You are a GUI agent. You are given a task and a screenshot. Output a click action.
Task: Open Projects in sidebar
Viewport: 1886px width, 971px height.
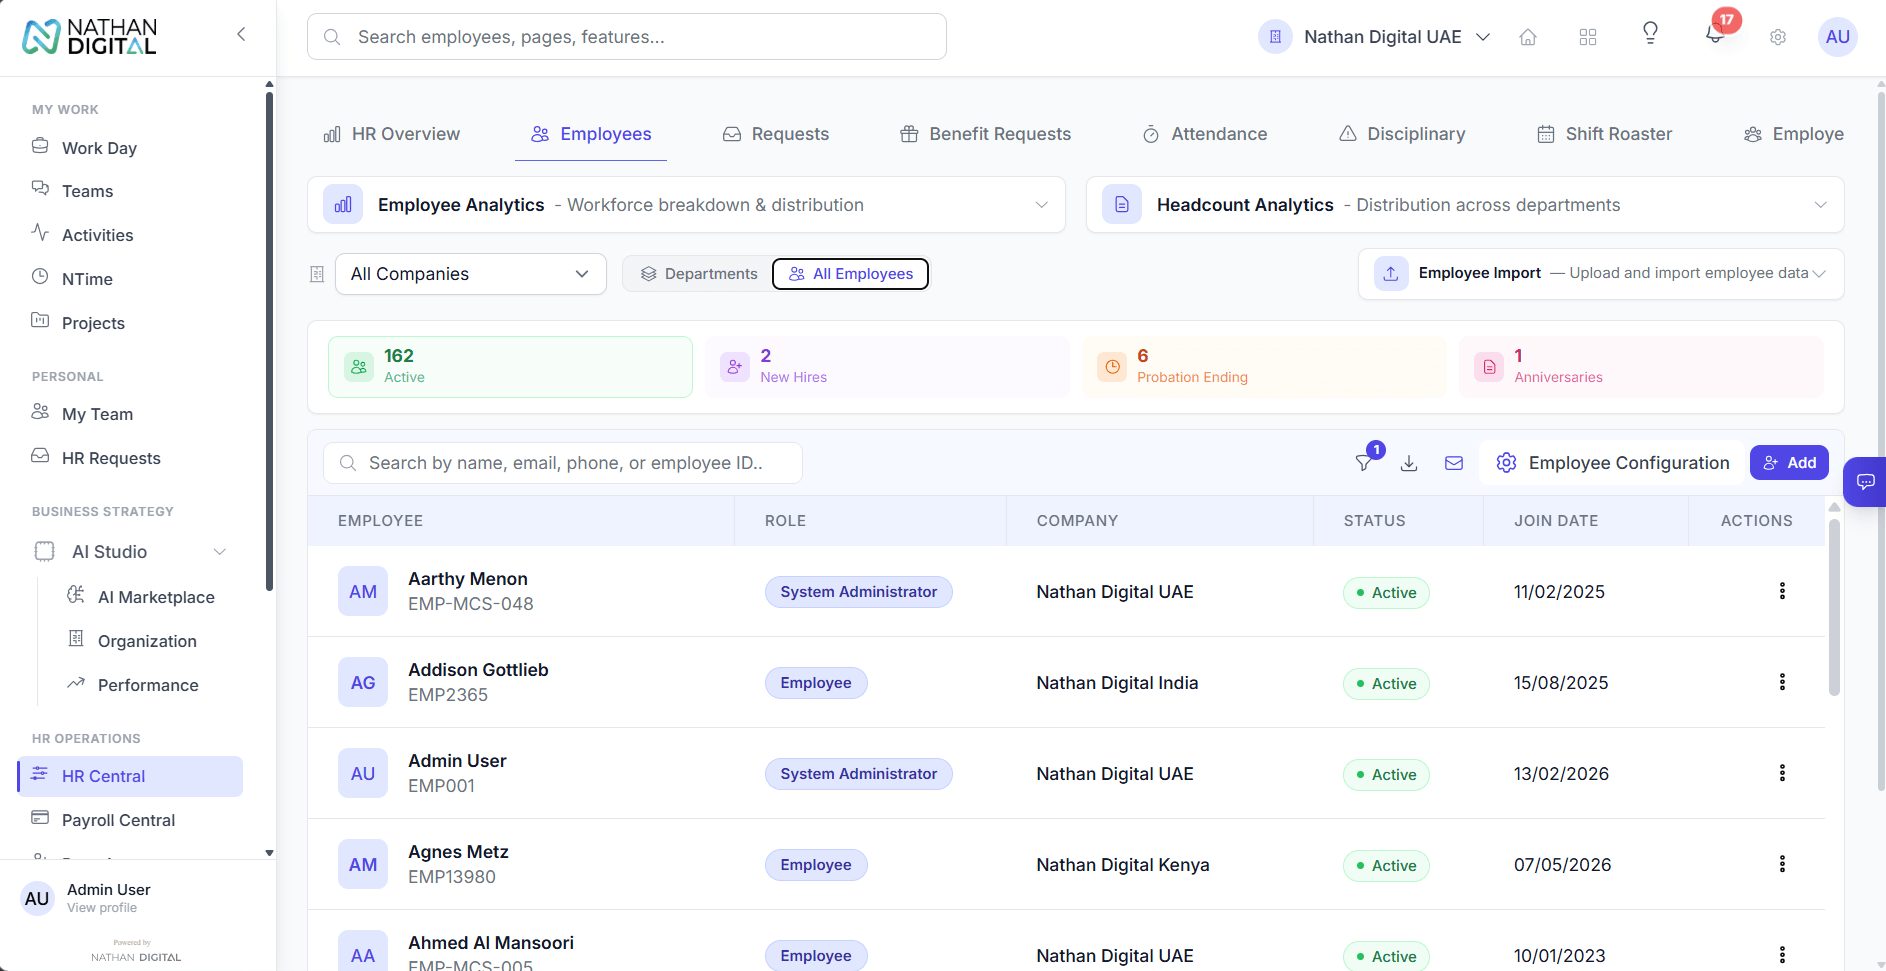tap(130, 323)
